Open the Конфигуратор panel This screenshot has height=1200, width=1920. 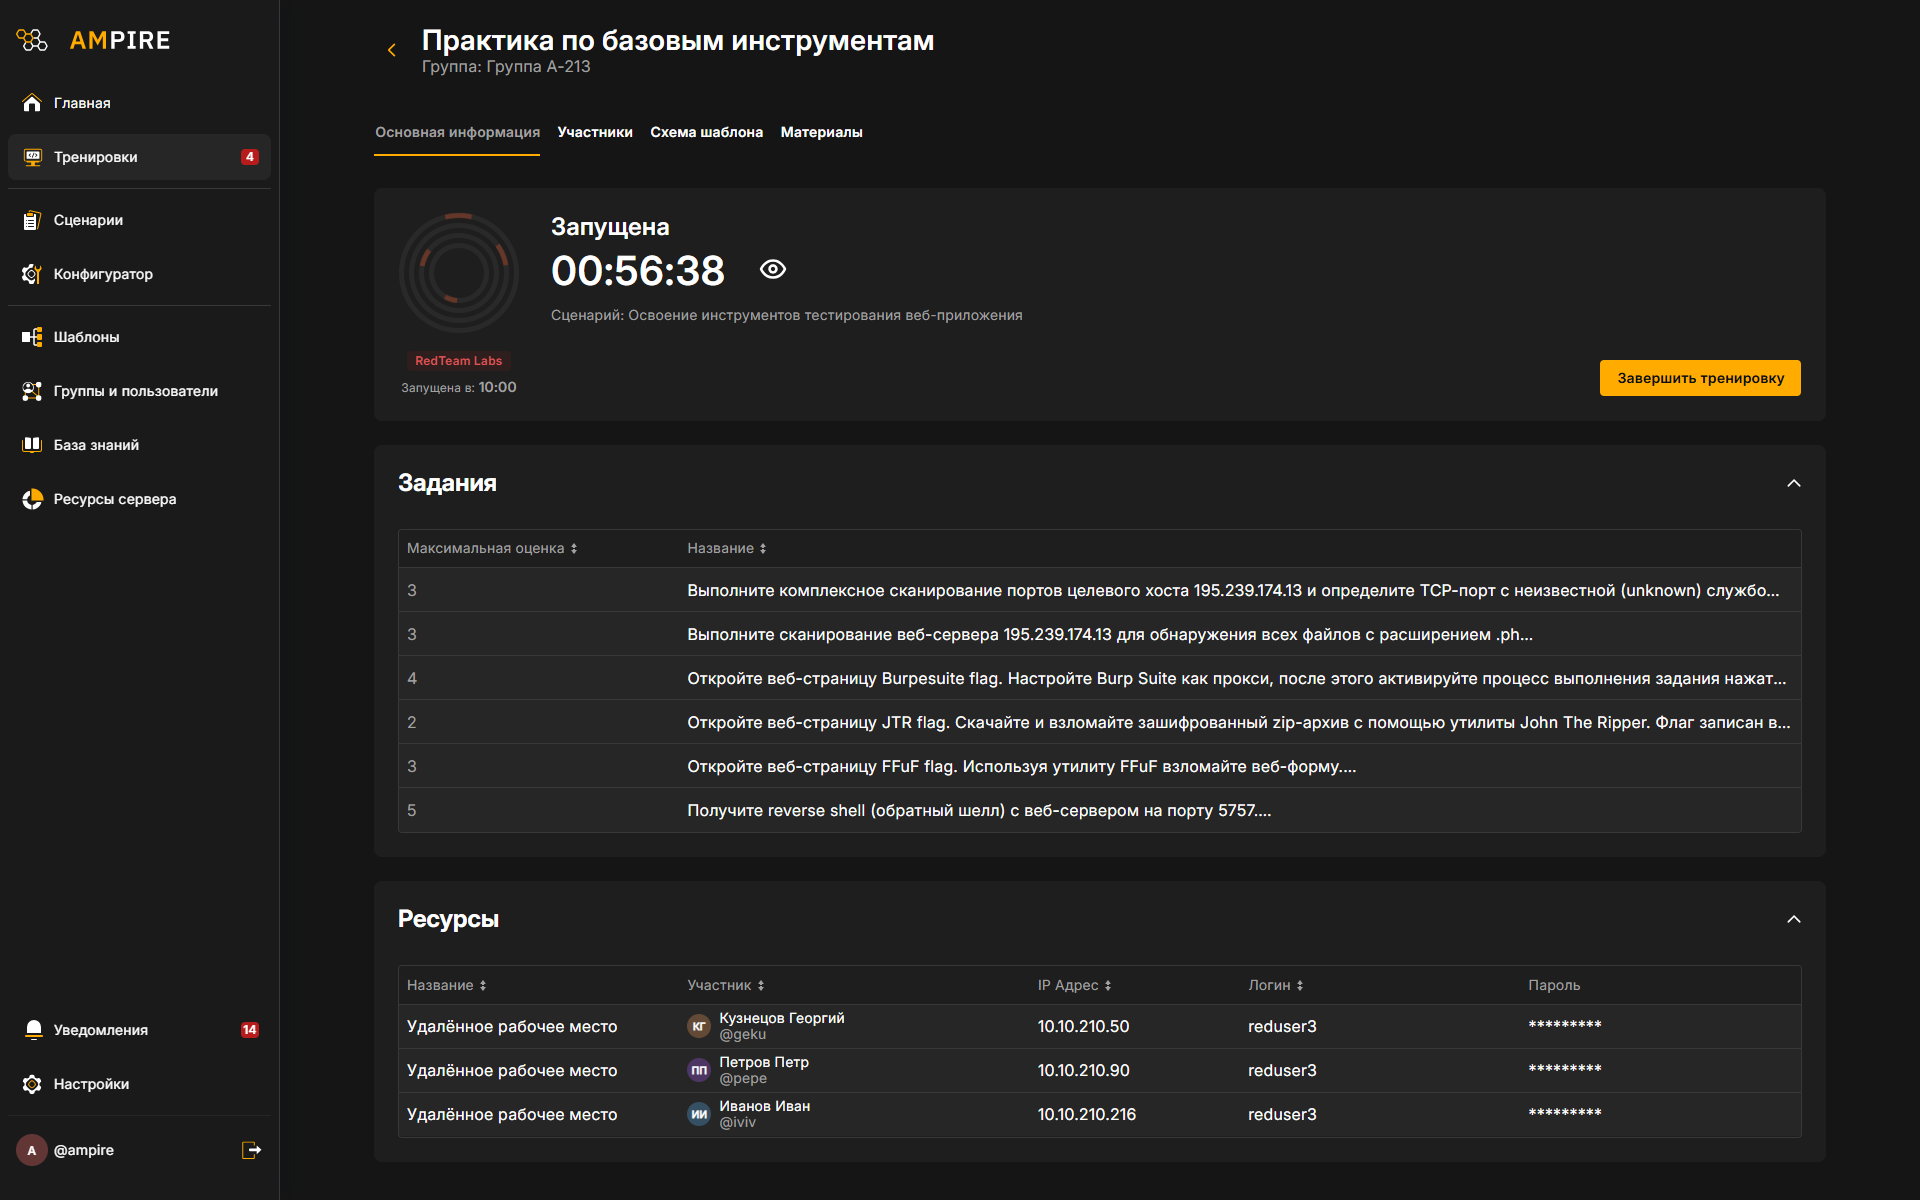click(x=103, y=273)
